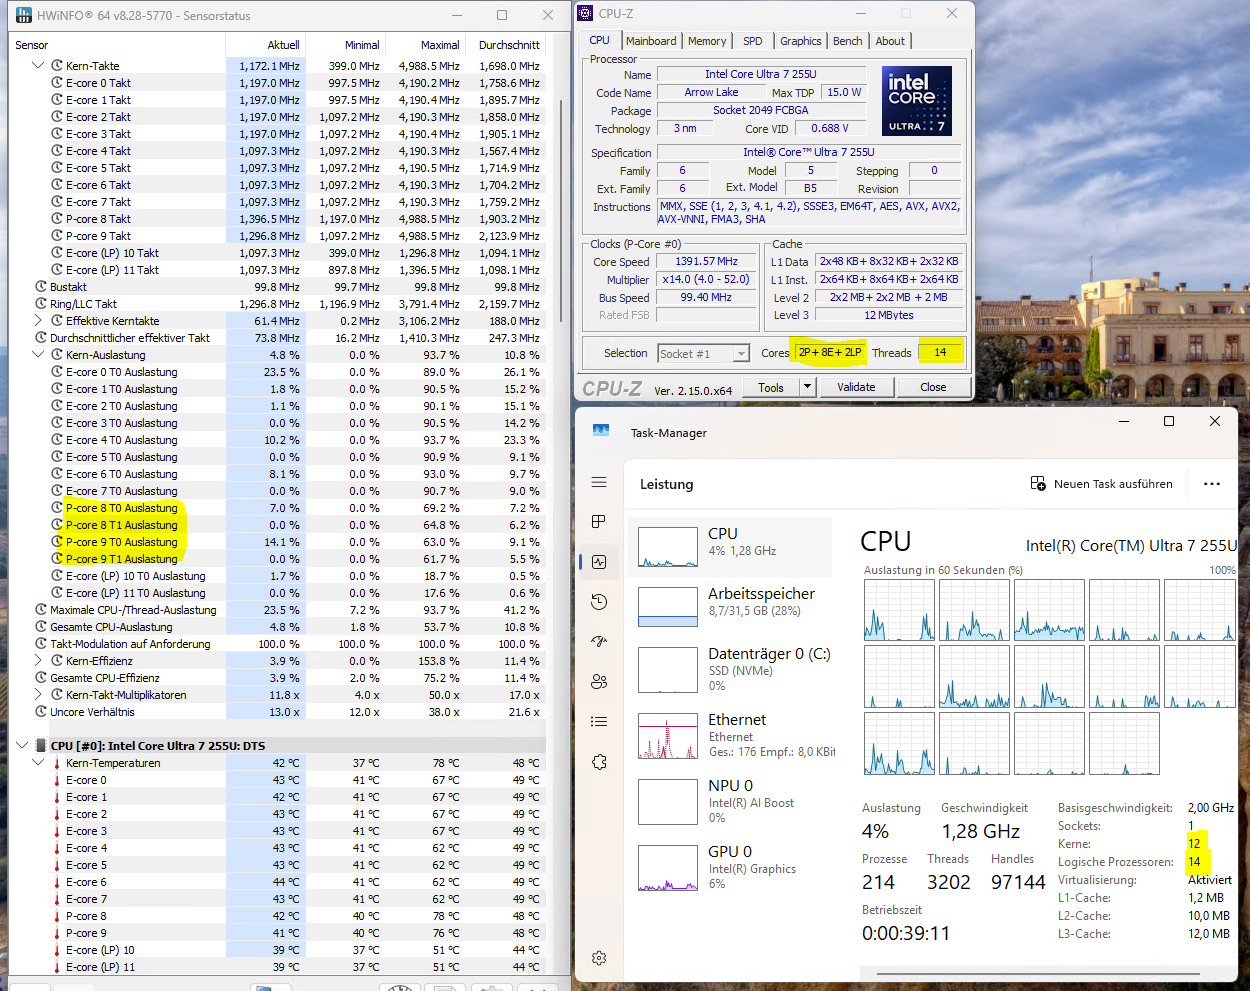Click the Neuen Task ausführen icon
Screen dimensions: 1250x991
[x=1038, y=483]
